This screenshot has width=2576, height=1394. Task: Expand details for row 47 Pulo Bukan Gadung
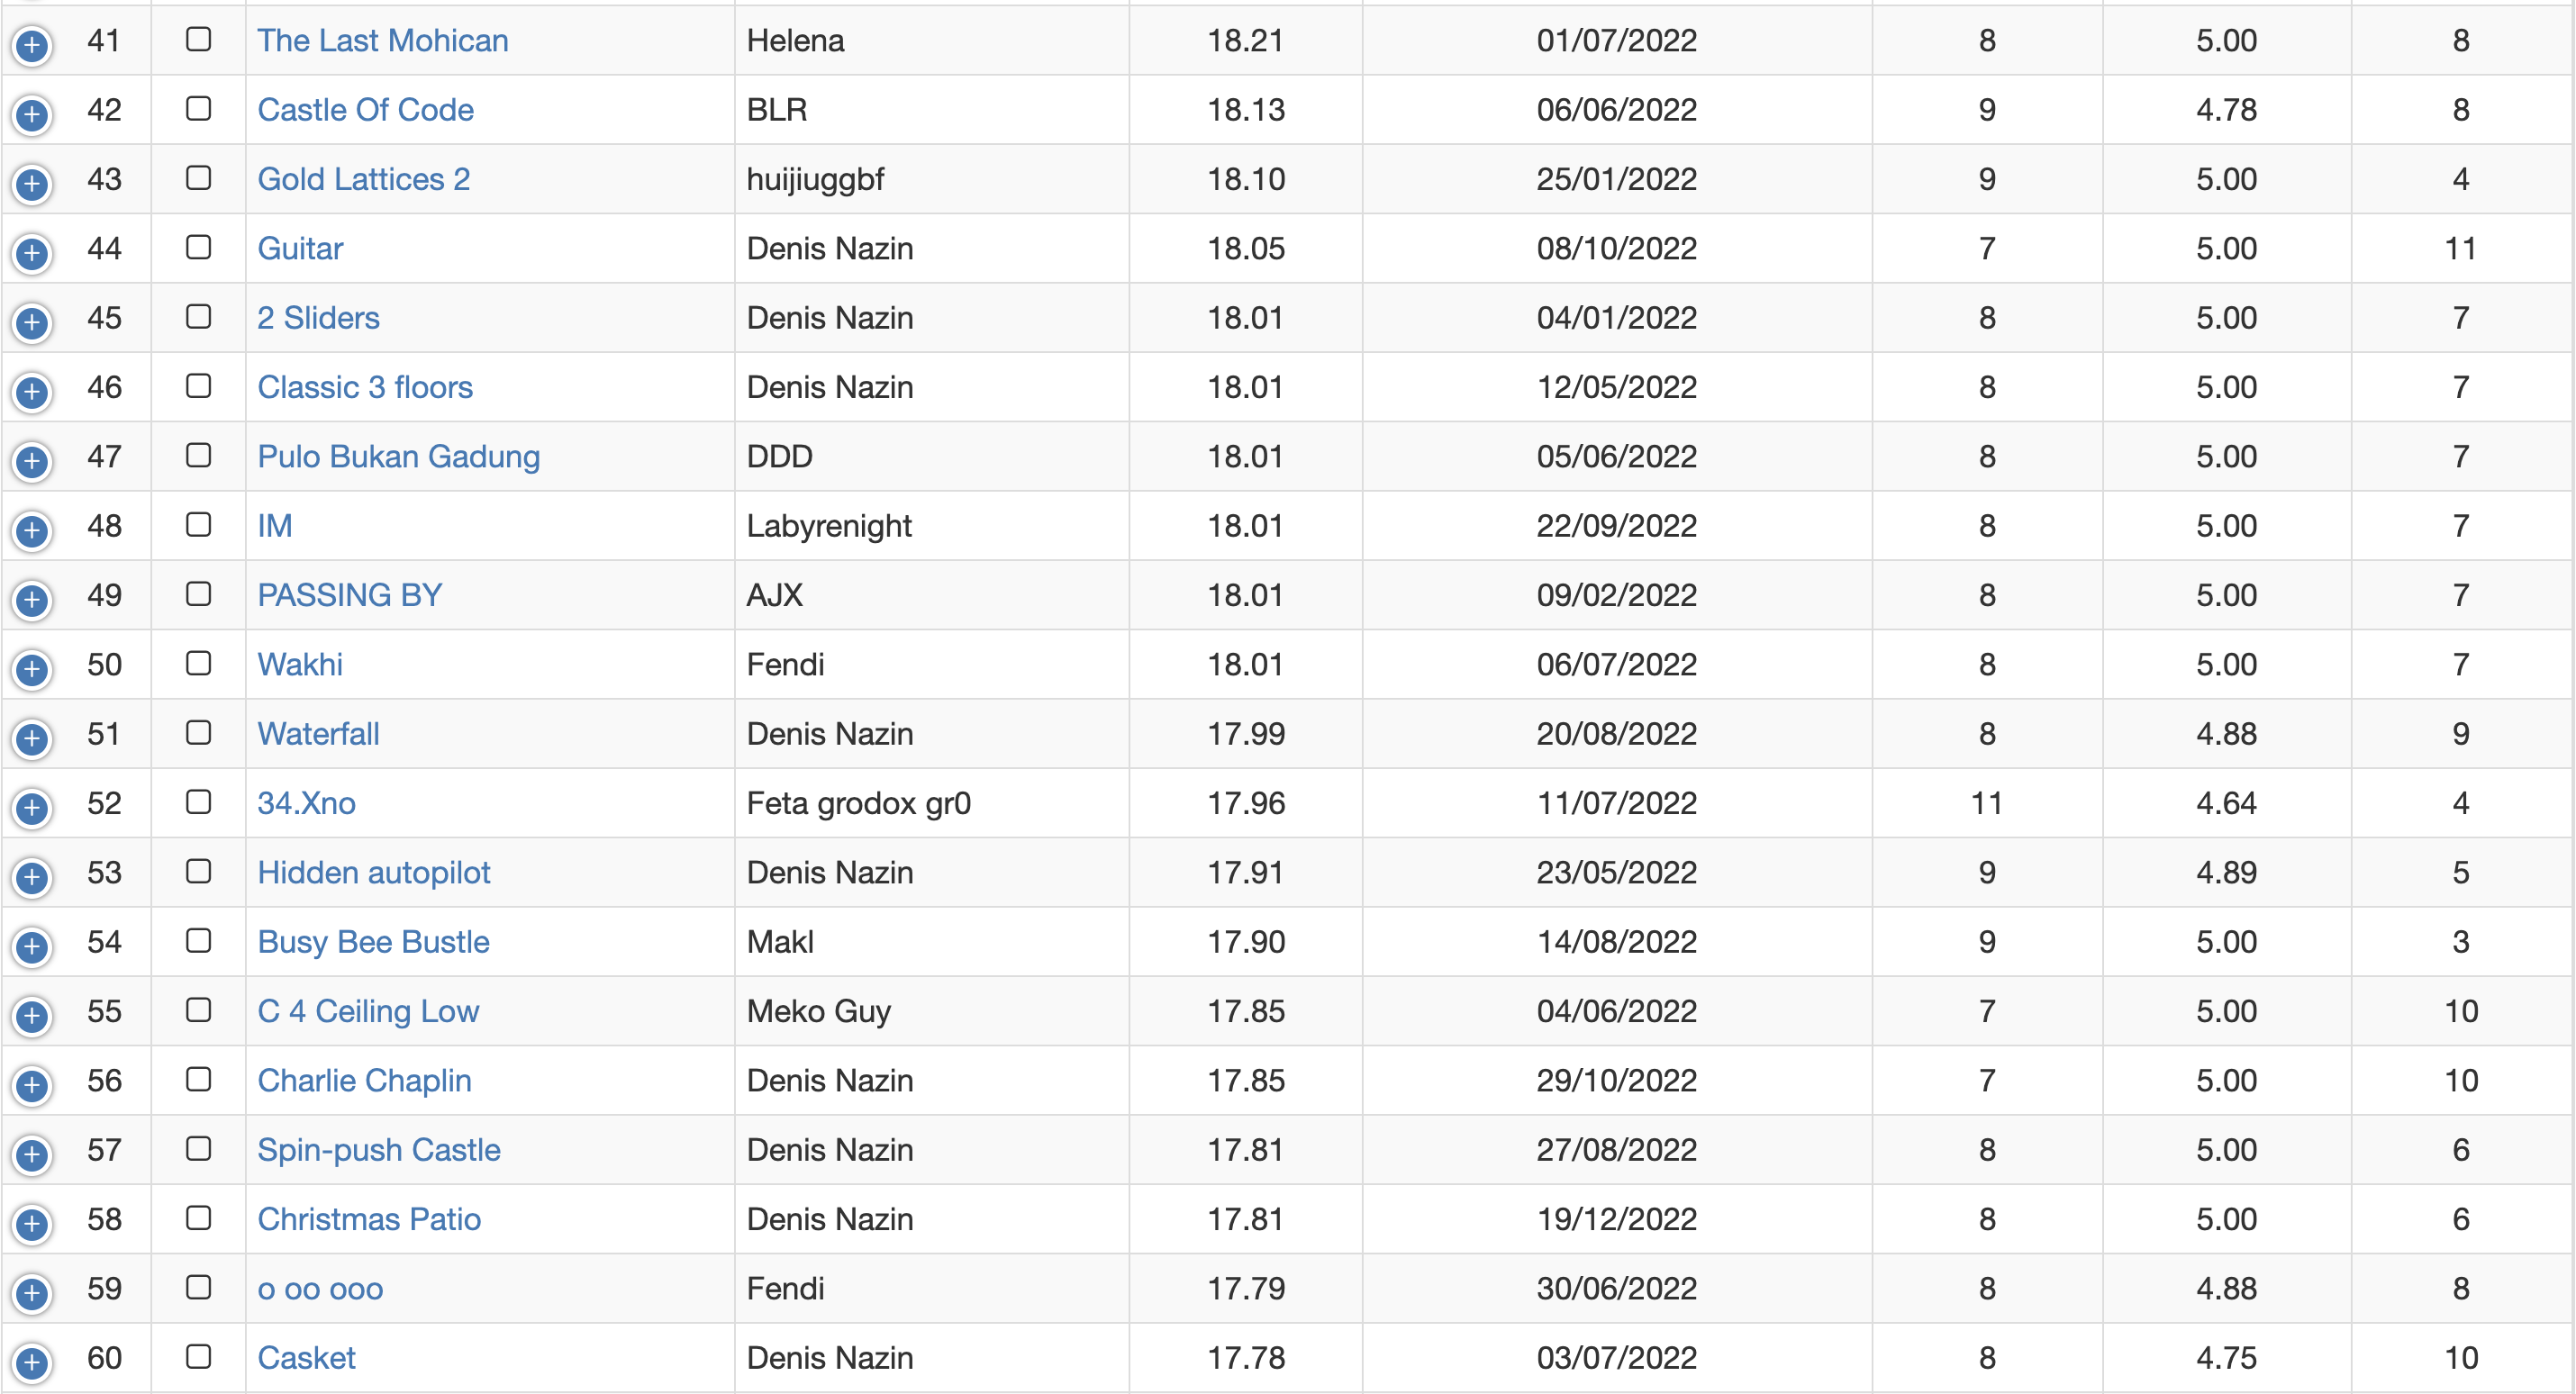pyautogui.click(x=32, y=461)
